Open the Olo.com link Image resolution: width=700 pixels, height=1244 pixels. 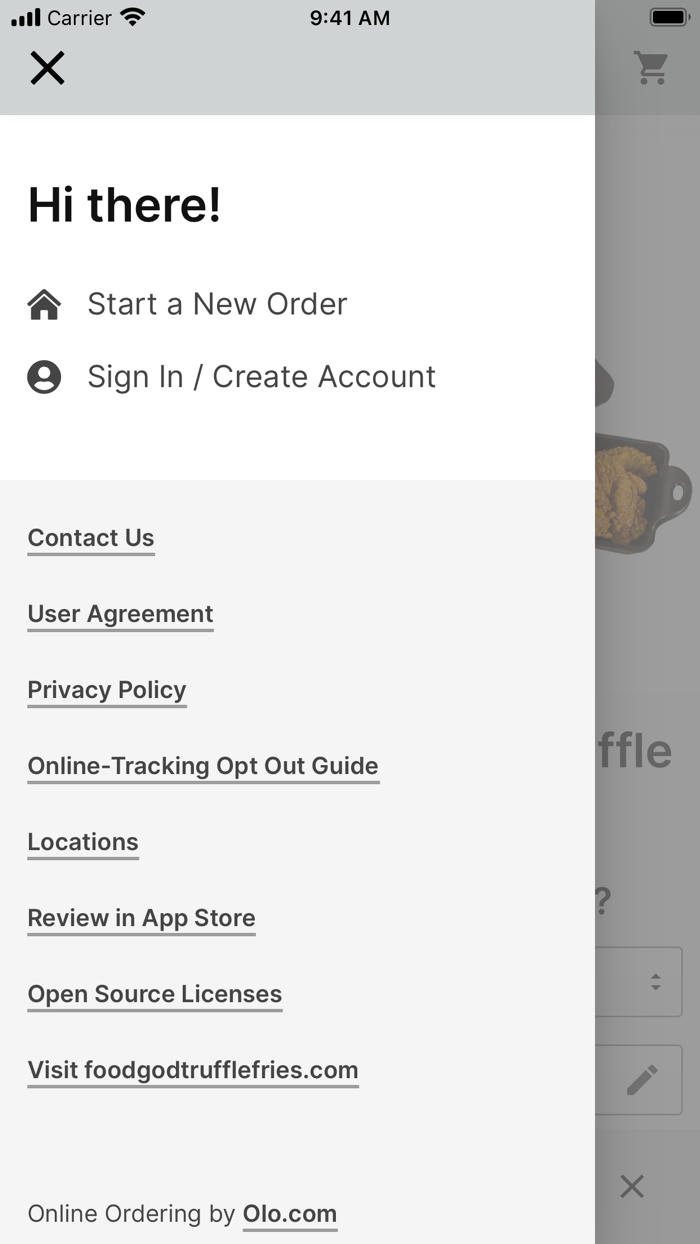(290, 1214)
